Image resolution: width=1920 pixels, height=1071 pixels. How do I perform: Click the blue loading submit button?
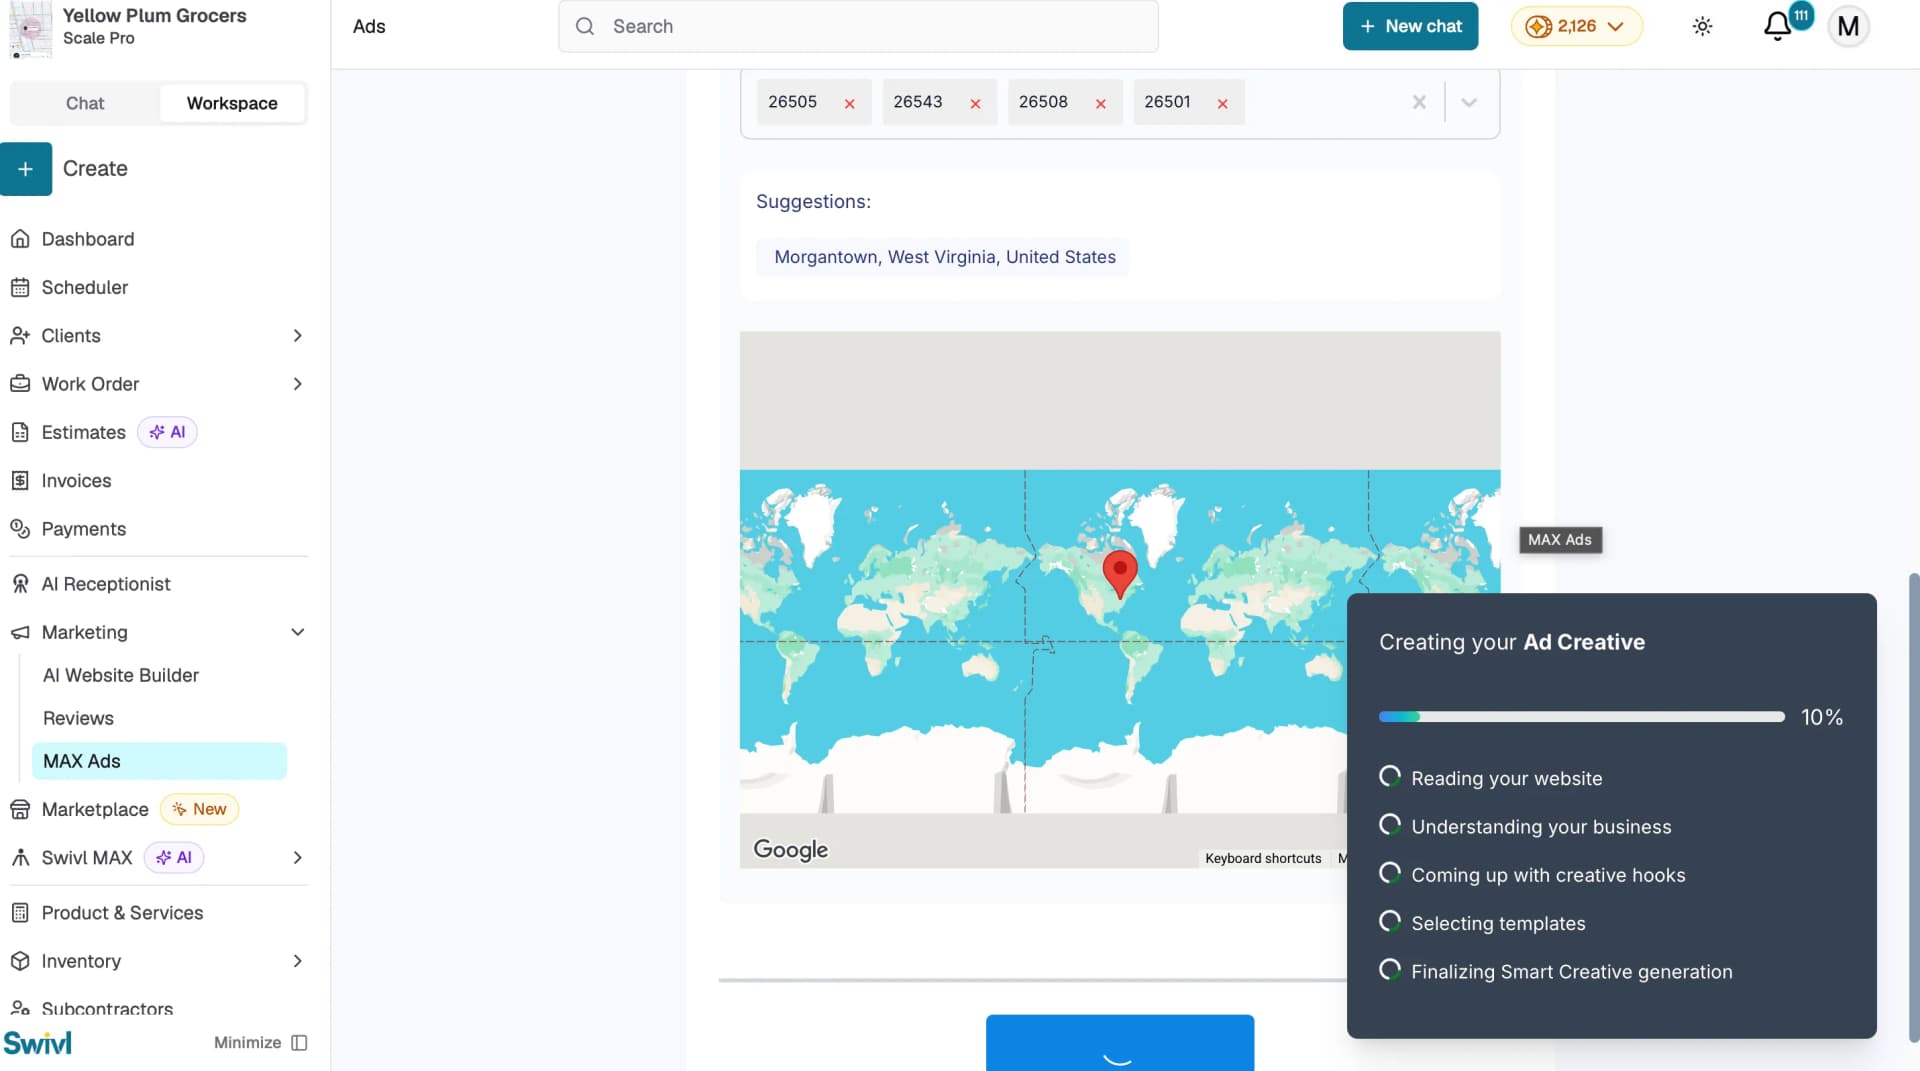tap(1119, 1043)
